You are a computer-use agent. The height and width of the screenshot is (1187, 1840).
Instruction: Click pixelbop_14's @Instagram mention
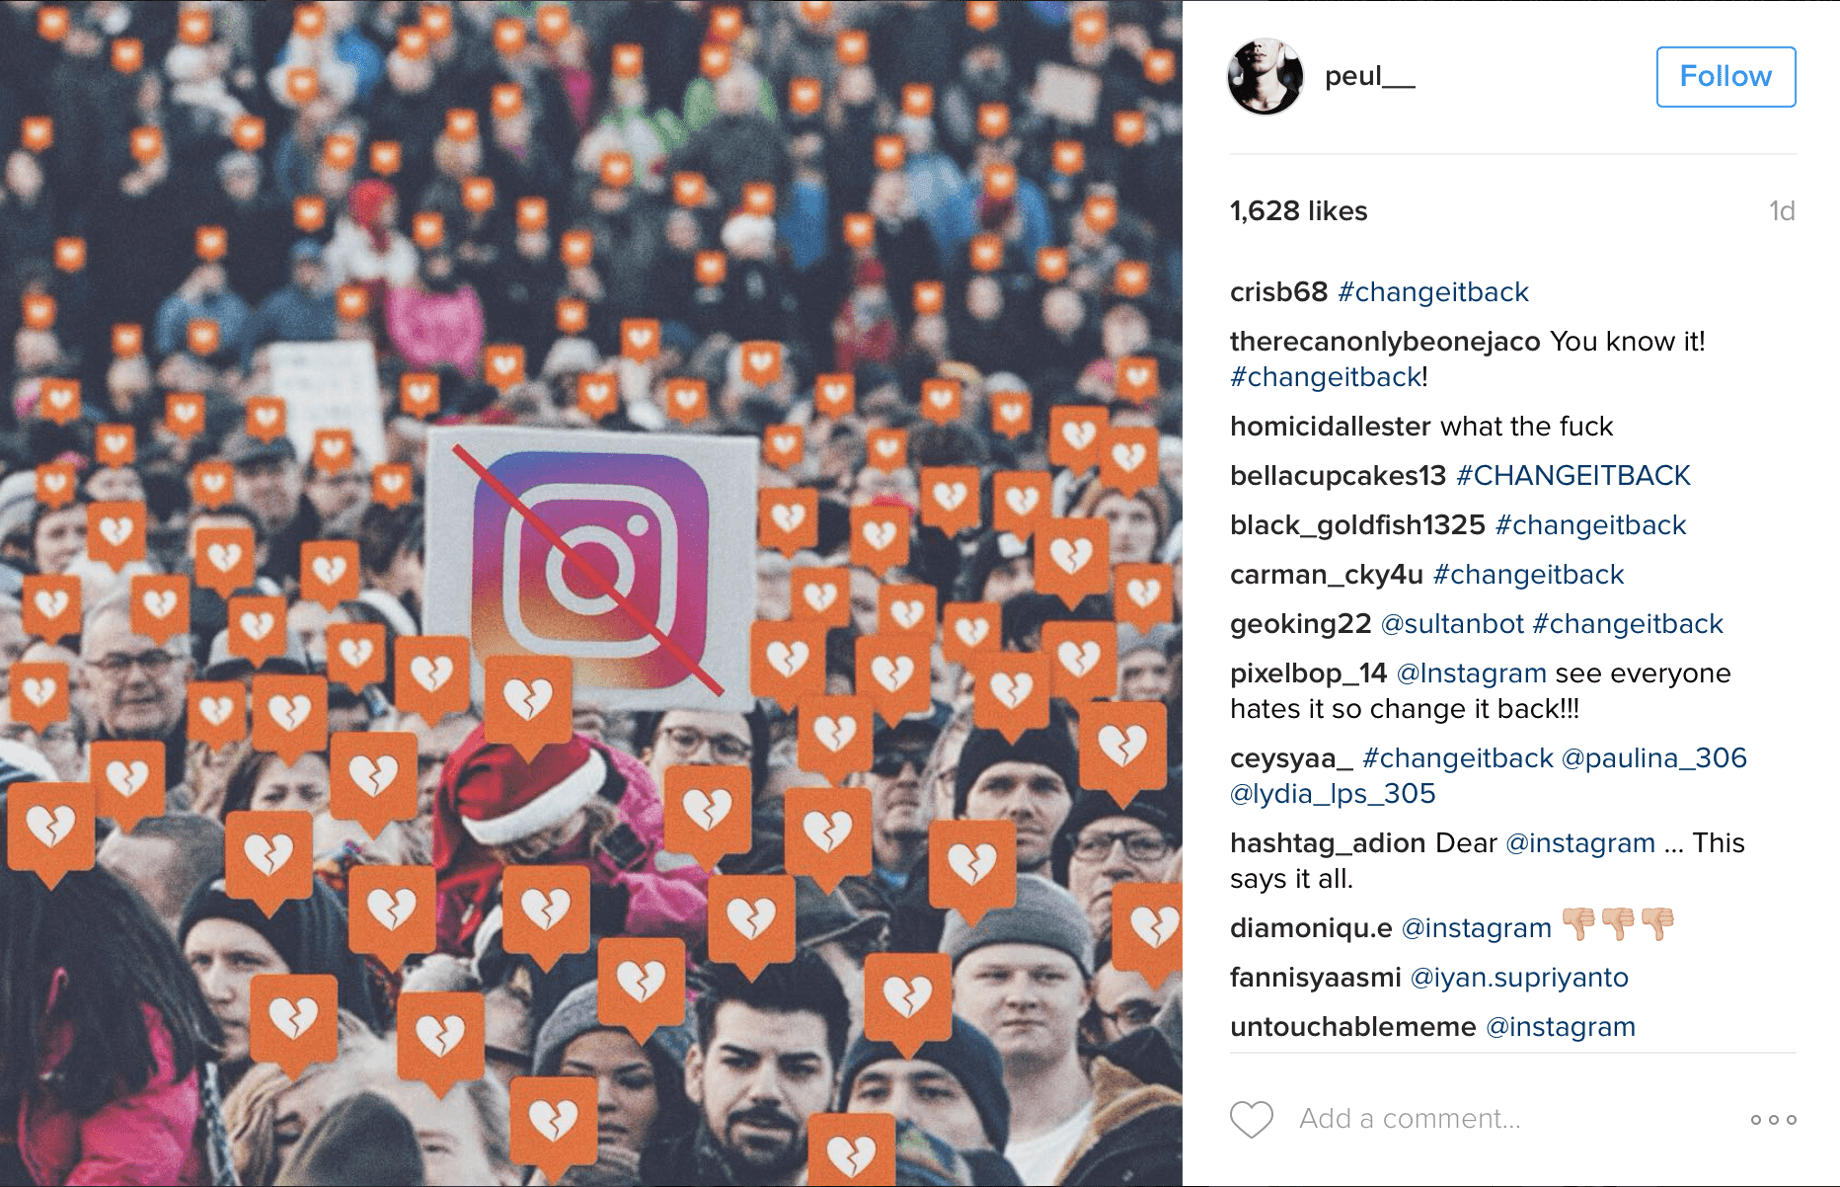pos(1470,673)
